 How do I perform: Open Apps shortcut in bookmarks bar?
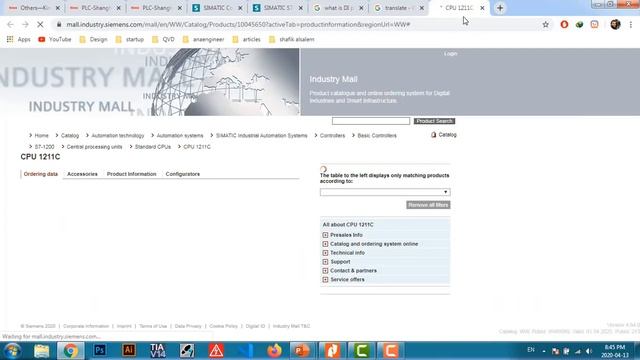[x=19, y=39]
